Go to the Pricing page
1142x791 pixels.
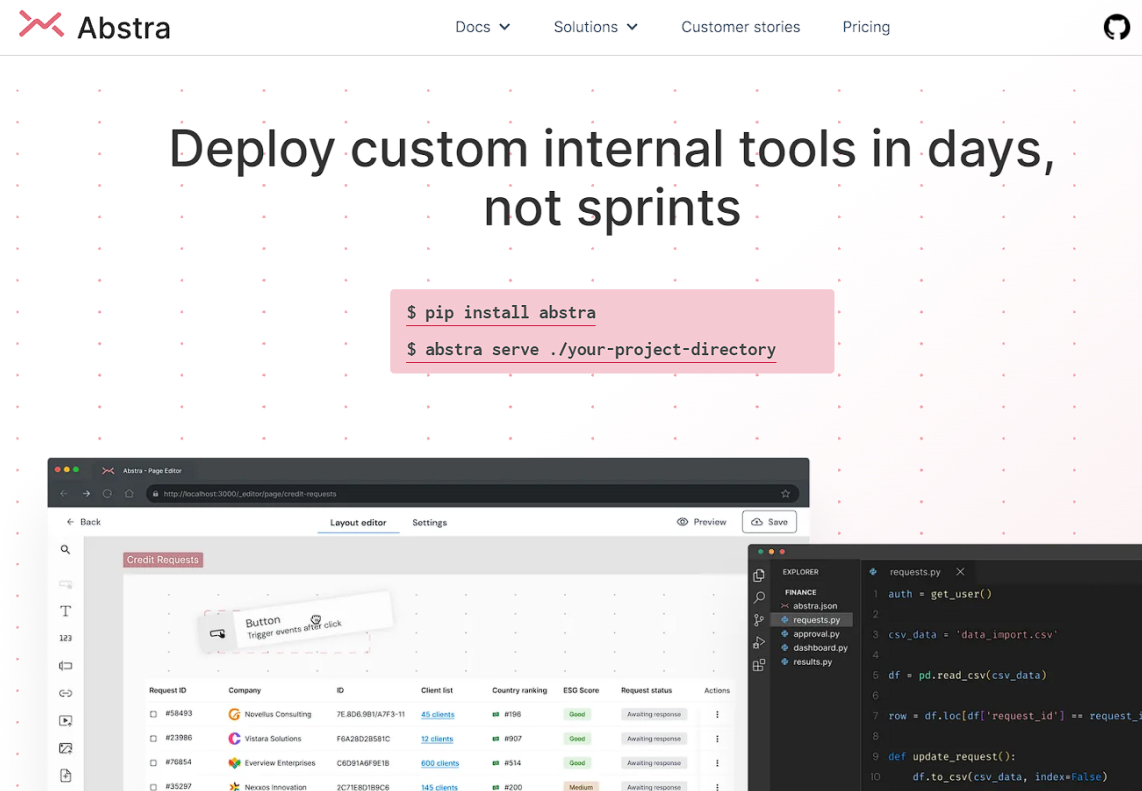tap(866, 27)
